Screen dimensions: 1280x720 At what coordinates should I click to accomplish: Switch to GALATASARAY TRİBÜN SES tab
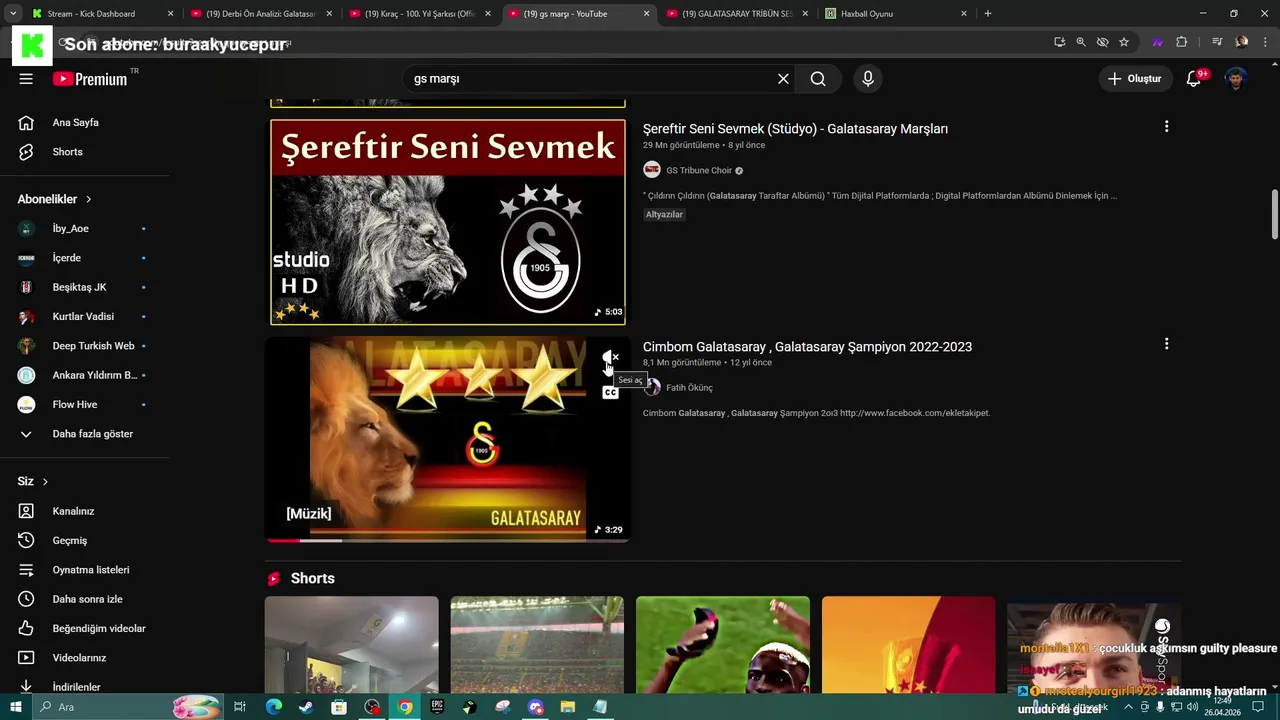click(x=738, y=14)
